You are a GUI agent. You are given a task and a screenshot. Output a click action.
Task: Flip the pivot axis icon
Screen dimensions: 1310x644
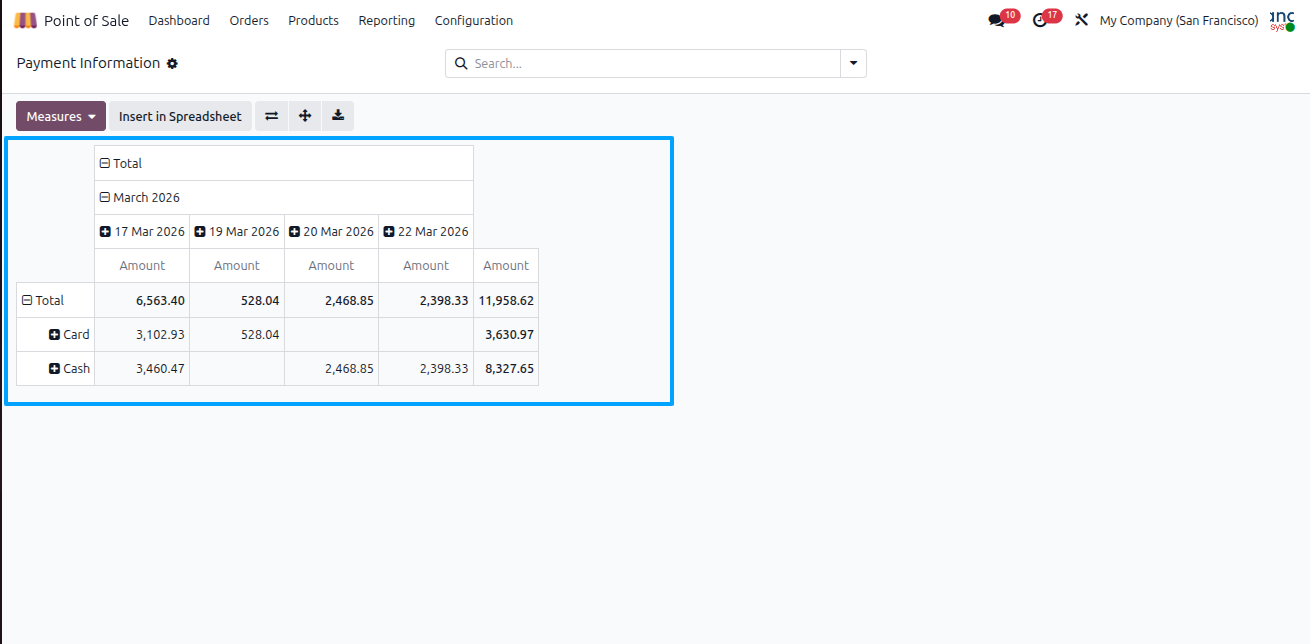(x=271, y=116)
